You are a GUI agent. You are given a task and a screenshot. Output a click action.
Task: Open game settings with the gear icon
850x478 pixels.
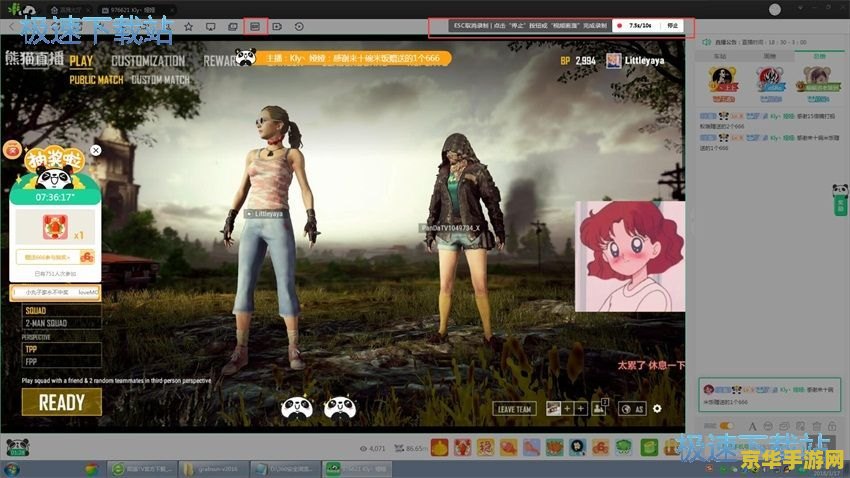click(x=657, y=409)
